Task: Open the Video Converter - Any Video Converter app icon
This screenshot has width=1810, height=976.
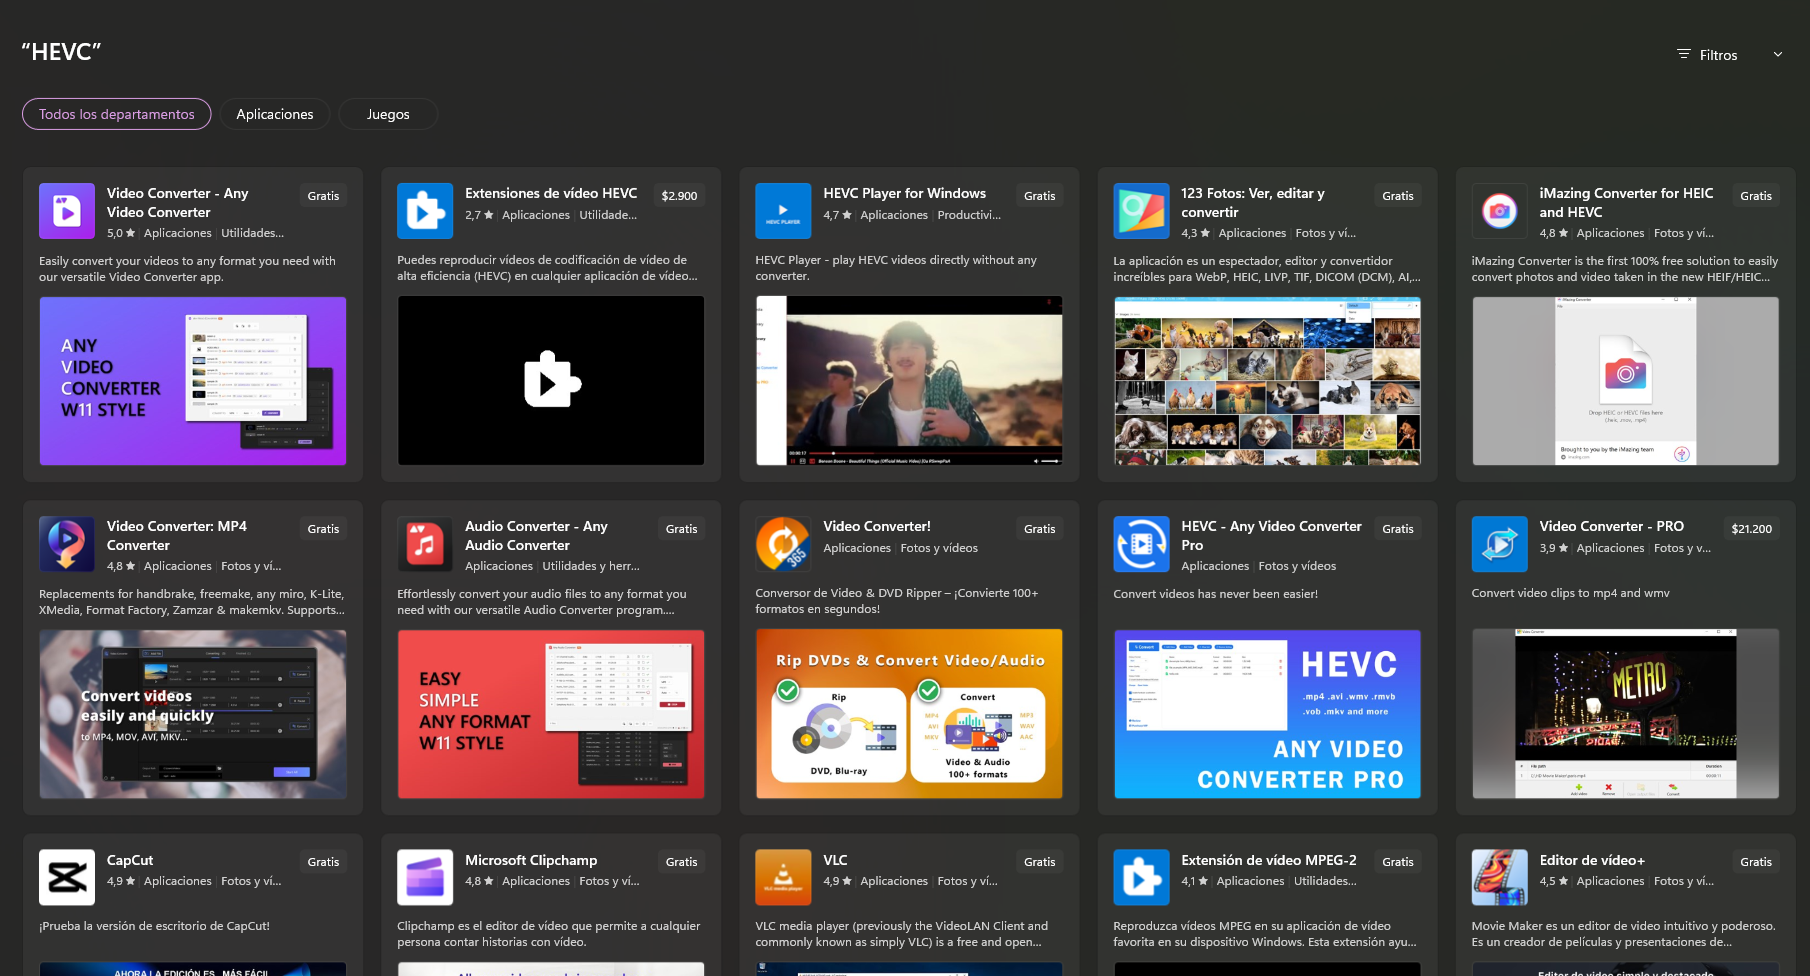Action: (x=67, y=211)
